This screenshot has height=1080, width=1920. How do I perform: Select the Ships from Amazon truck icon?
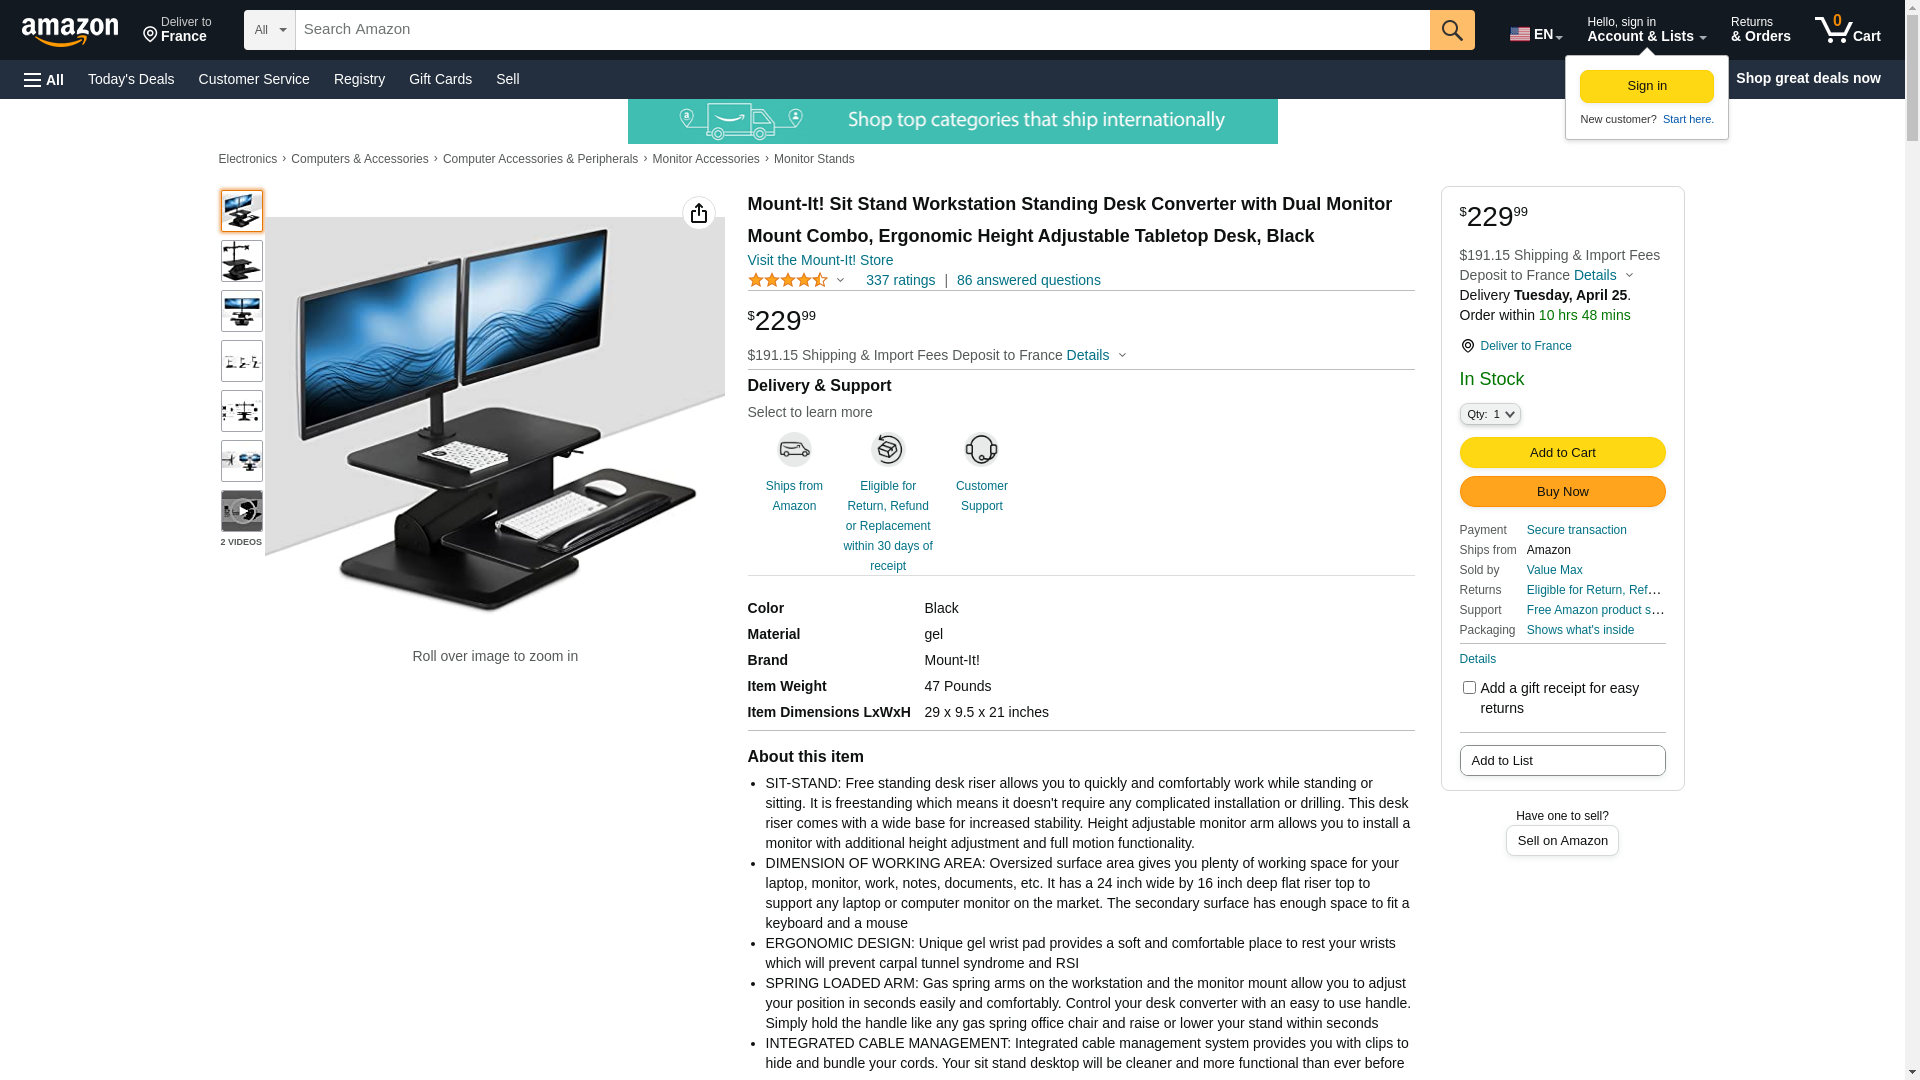[x=794, y=449]
